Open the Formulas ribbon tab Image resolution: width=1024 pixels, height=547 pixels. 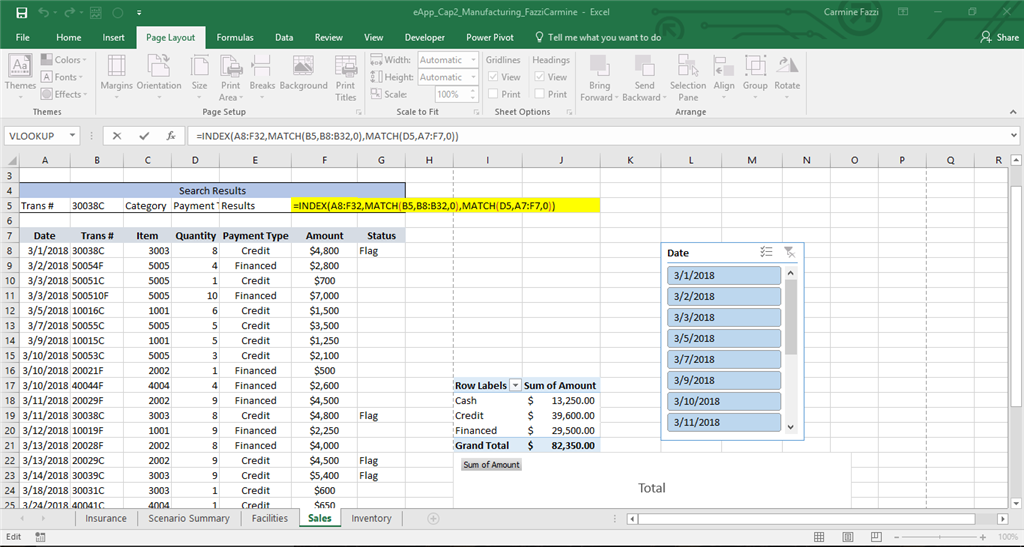point(235,37)
